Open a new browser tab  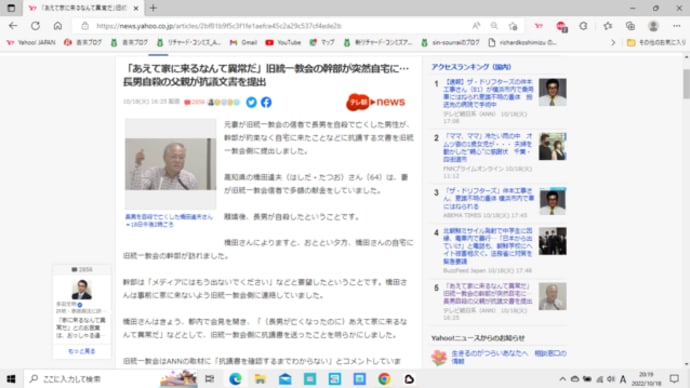pos(153,8)
